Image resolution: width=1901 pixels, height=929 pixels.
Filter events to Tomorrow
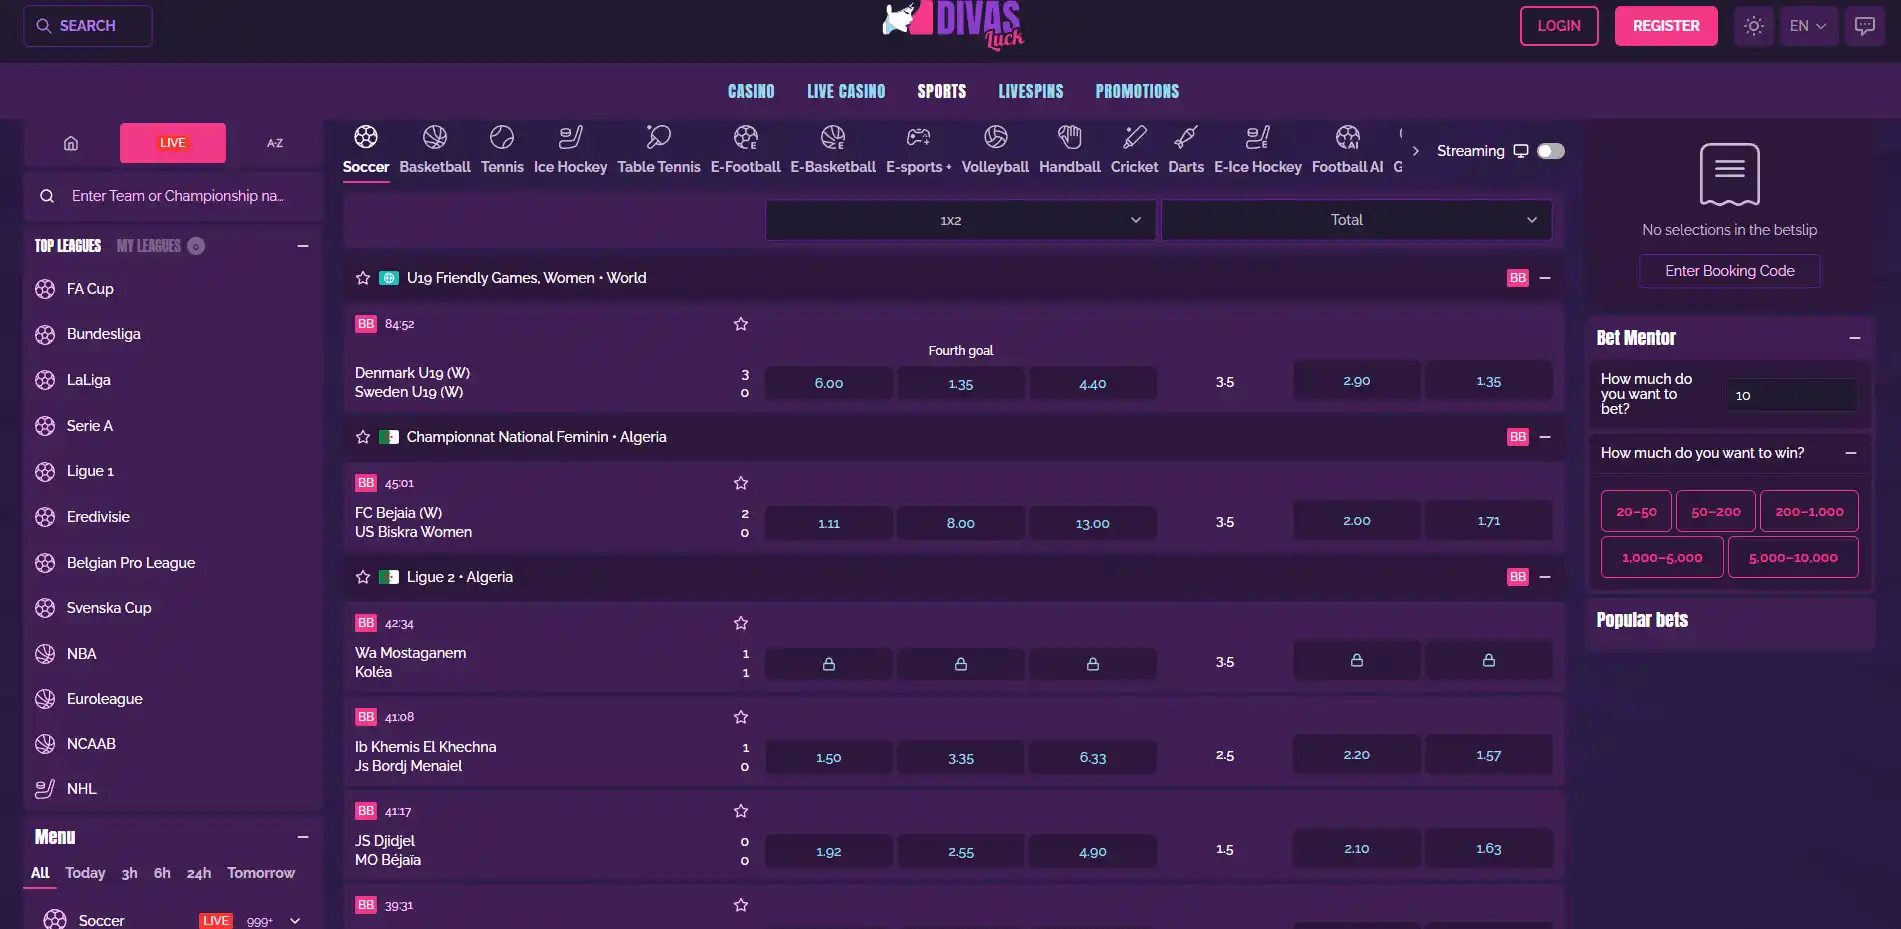[261, 873]
